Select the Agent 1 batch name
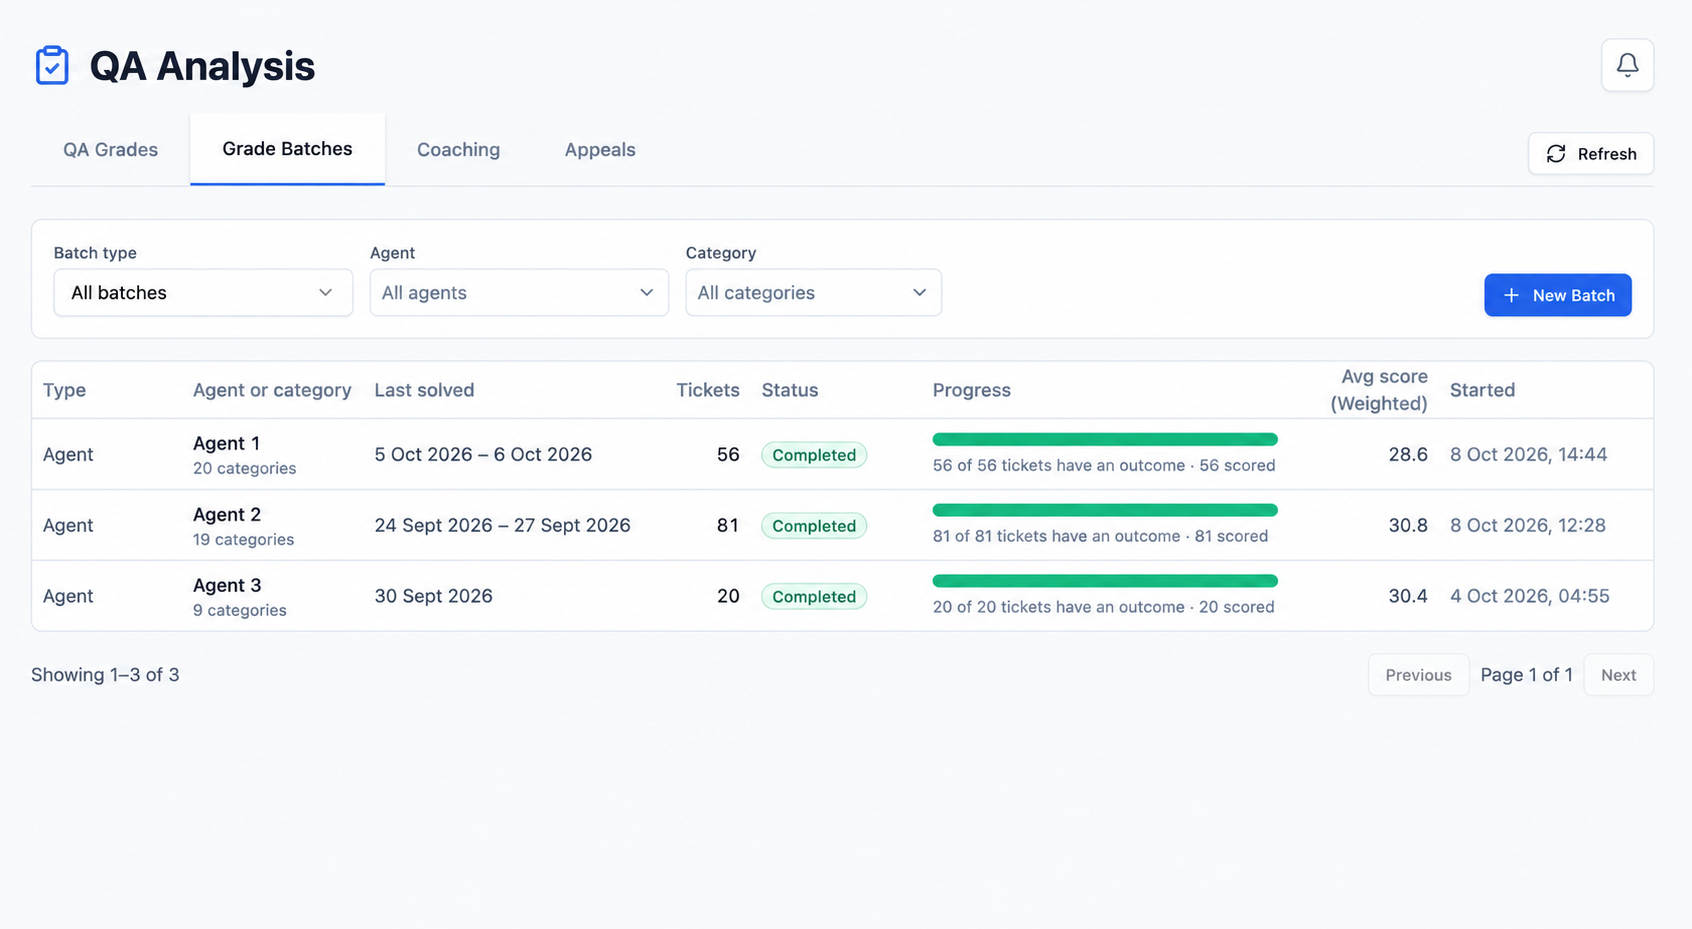The height and width of the screenshot is (929, 1692). tap(226, 443)
